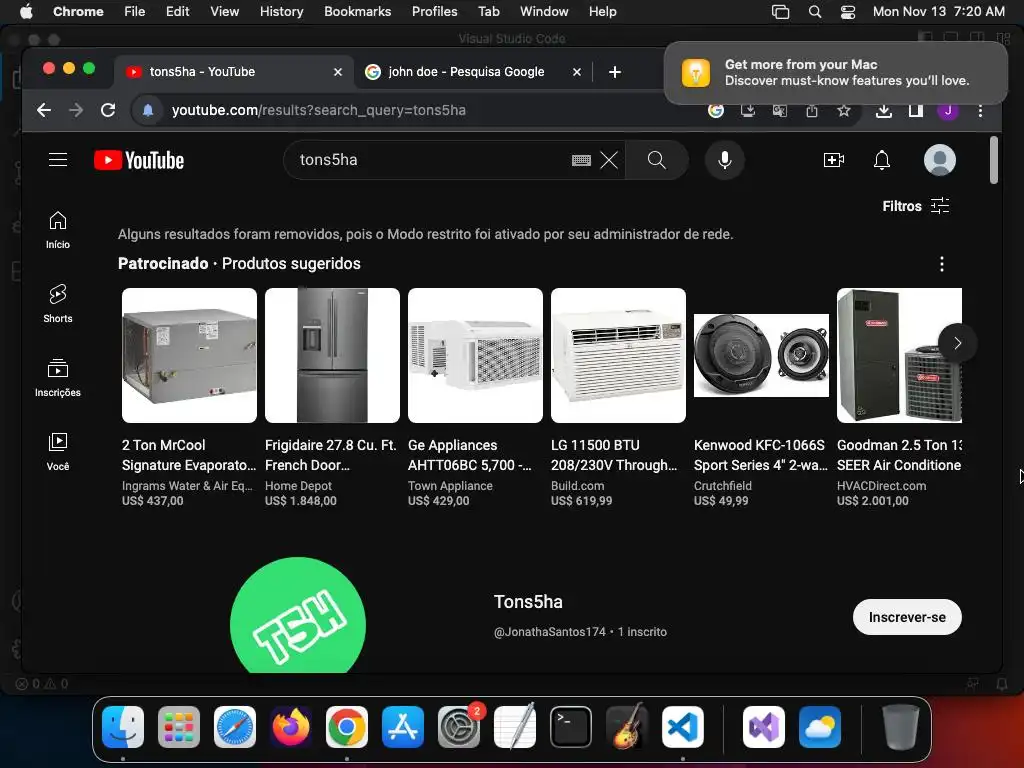Open the 2 Ton MrCool evaporator product image
The height and width of the screenshot is (768, 1024).
tap(189, 355)
